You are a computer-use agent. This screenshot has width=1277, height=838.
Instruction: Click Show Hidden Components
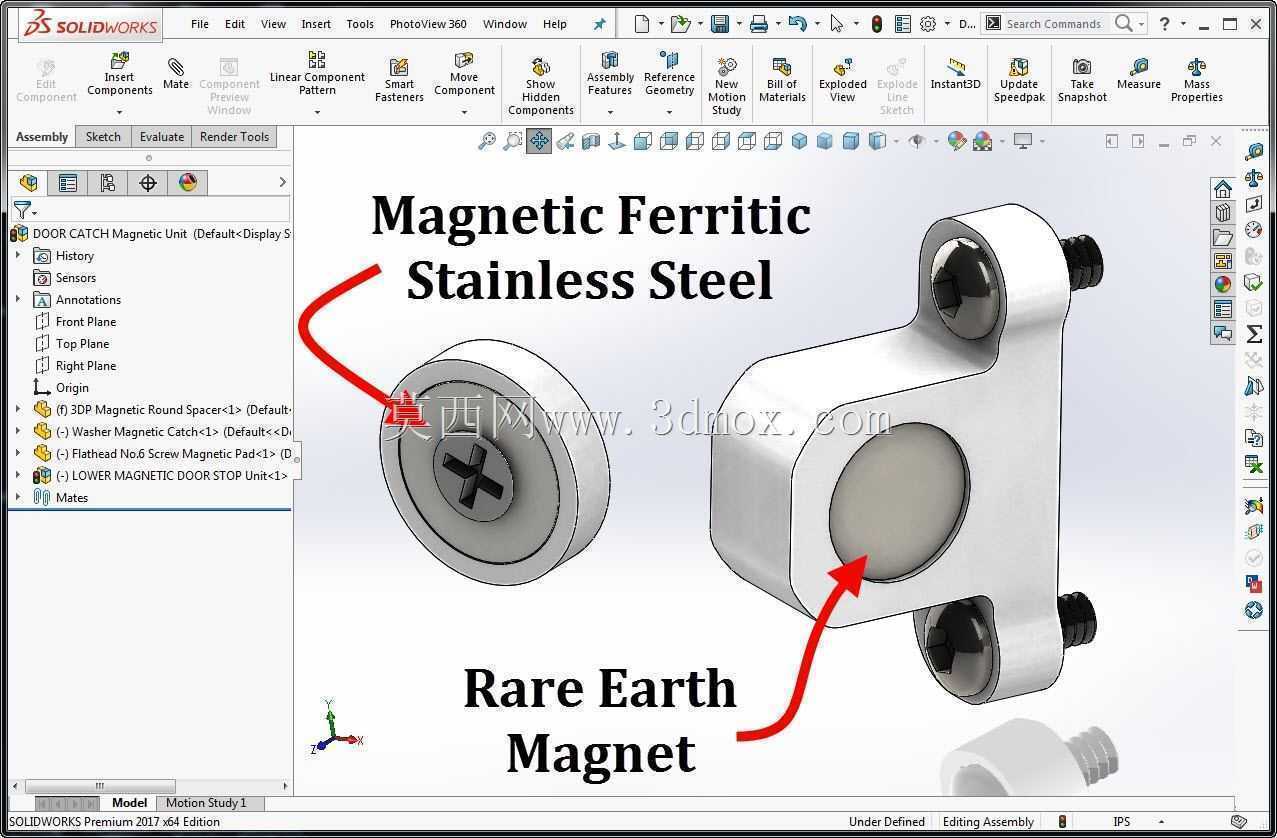[541, 85]
